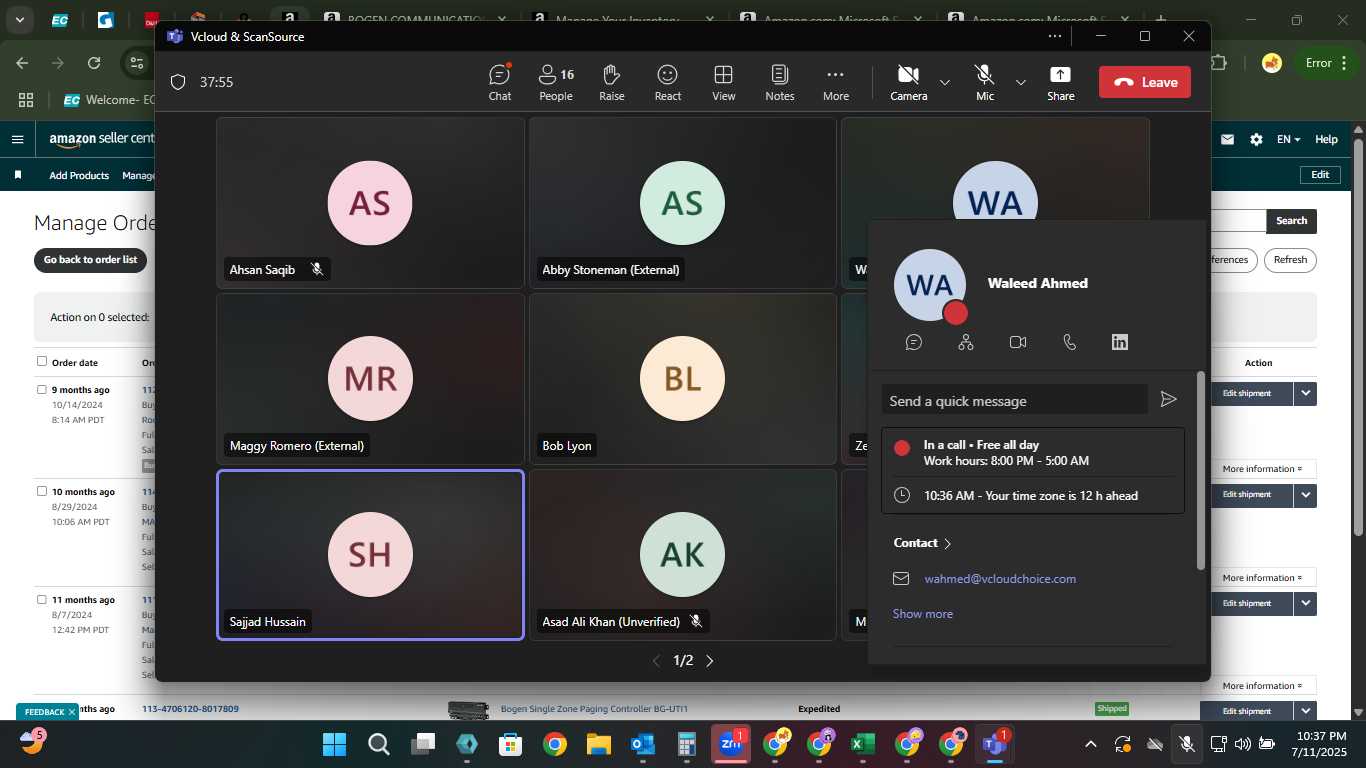Raise your hand in the meeting

coord(612,82)
